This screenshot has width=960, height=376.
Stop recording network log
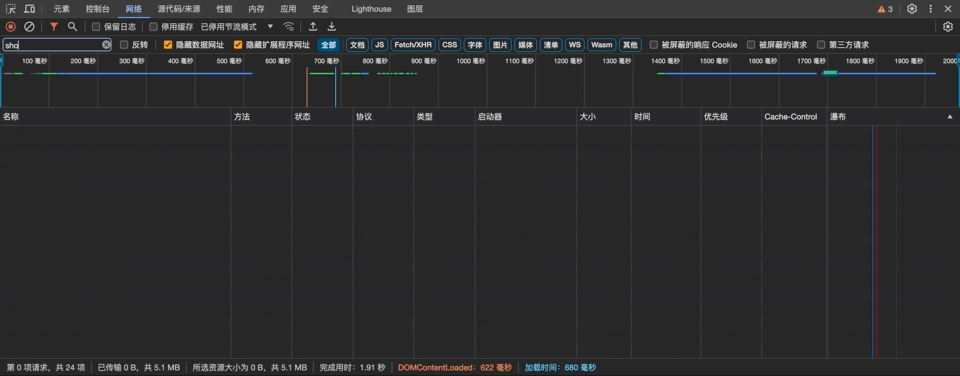pos(10,27)
